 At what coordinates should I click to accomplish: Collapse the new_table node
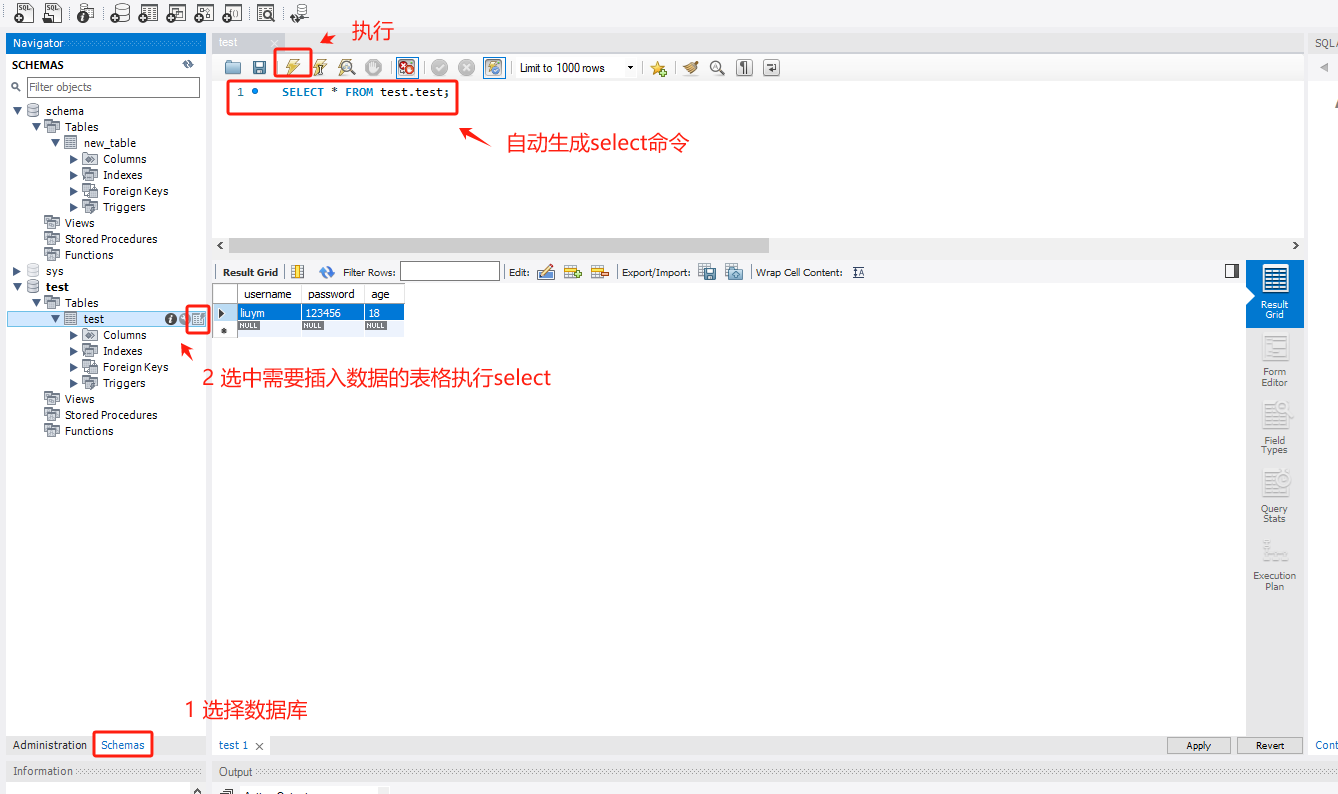pos(56,143)
